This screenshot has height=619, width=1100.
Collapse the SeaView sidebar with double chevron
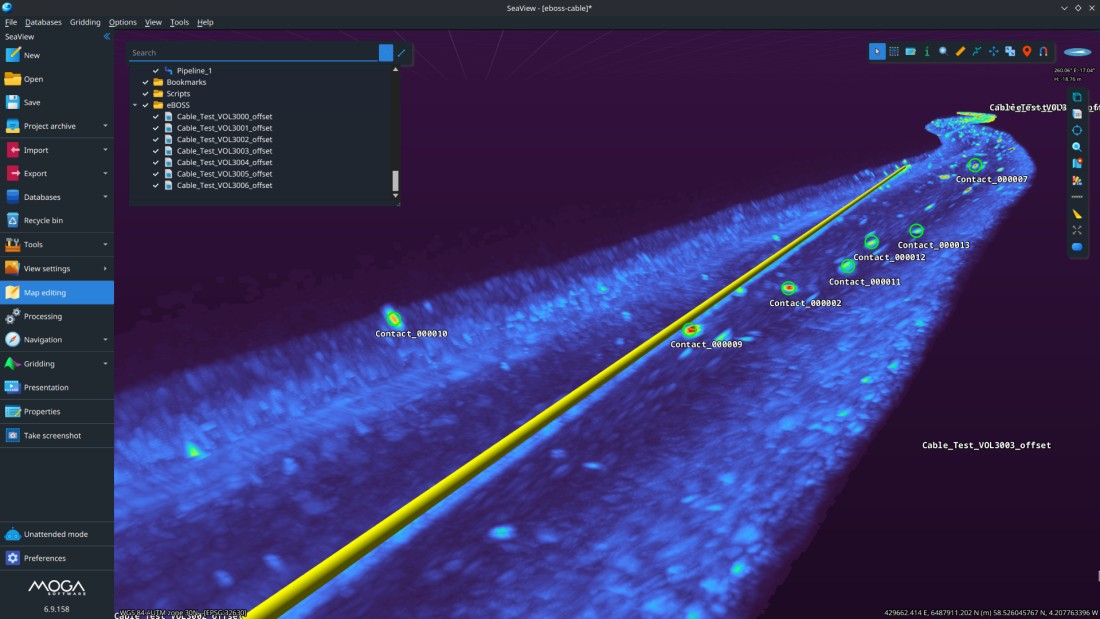[107, 36]
